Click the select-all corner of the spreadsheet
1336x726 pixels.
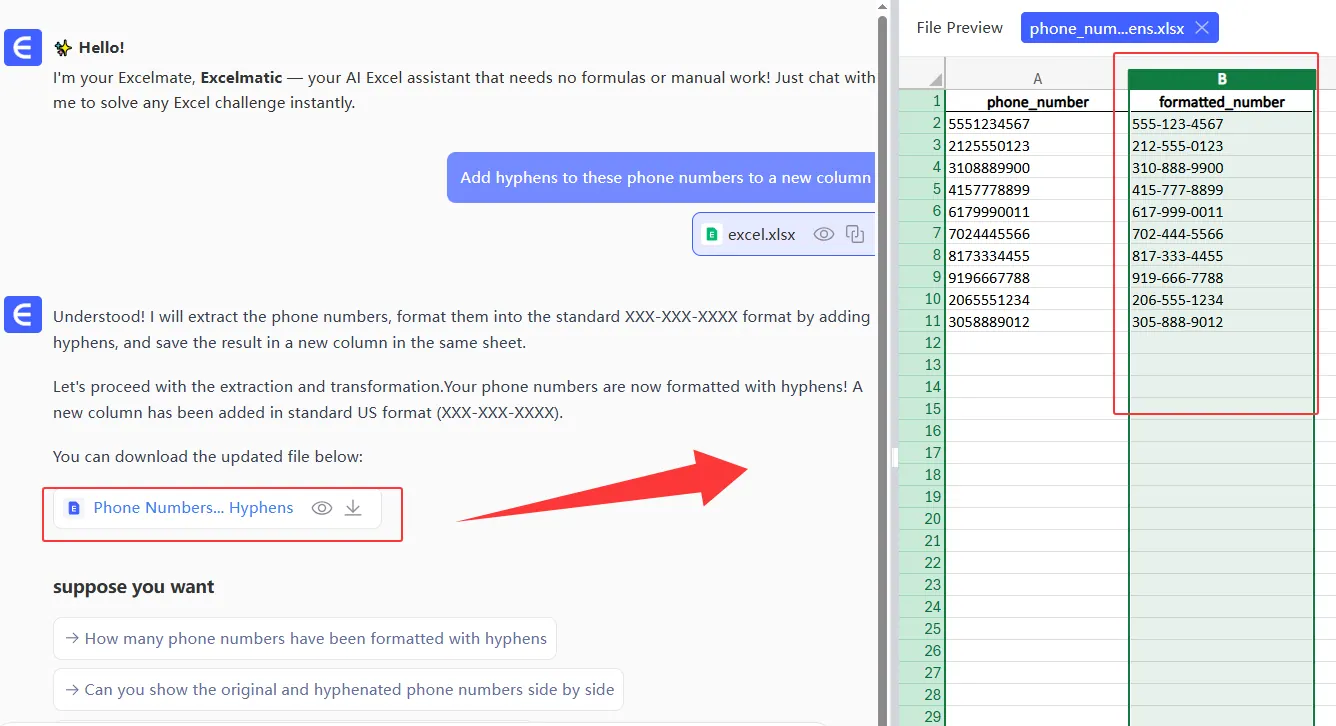pyautogui.click(x=922, y=79)
